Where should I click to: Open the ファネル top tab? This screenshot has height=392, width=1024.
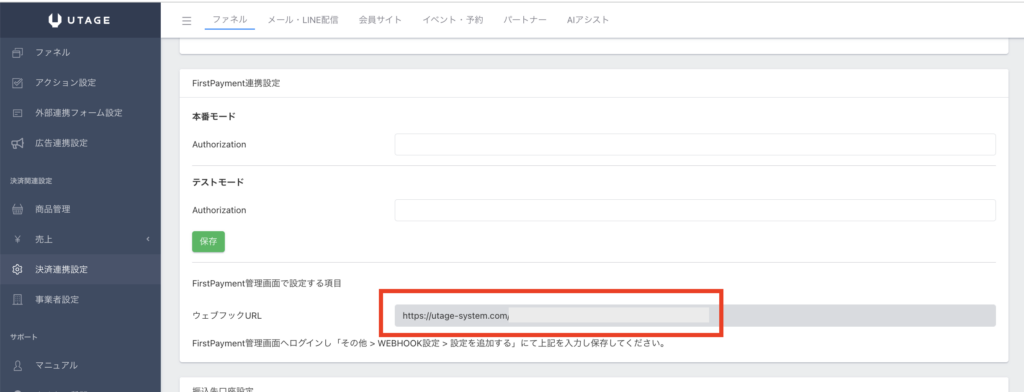point(230,20)
